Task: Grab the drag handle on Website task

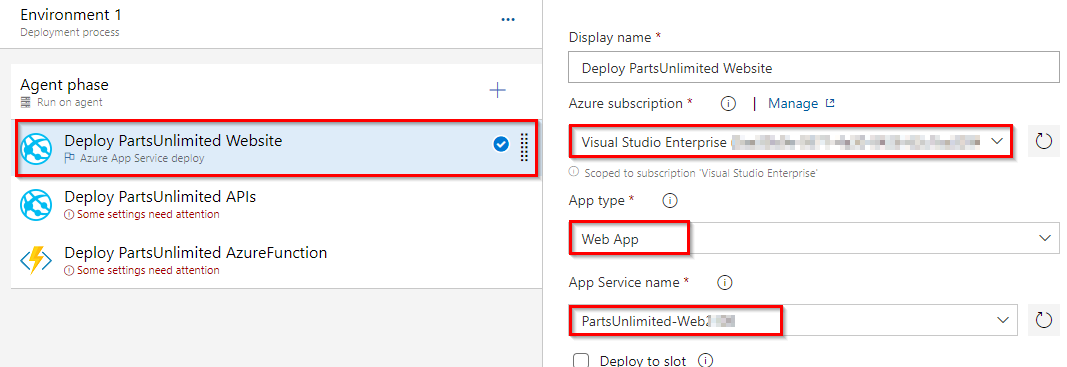Action: click(524, 148)
